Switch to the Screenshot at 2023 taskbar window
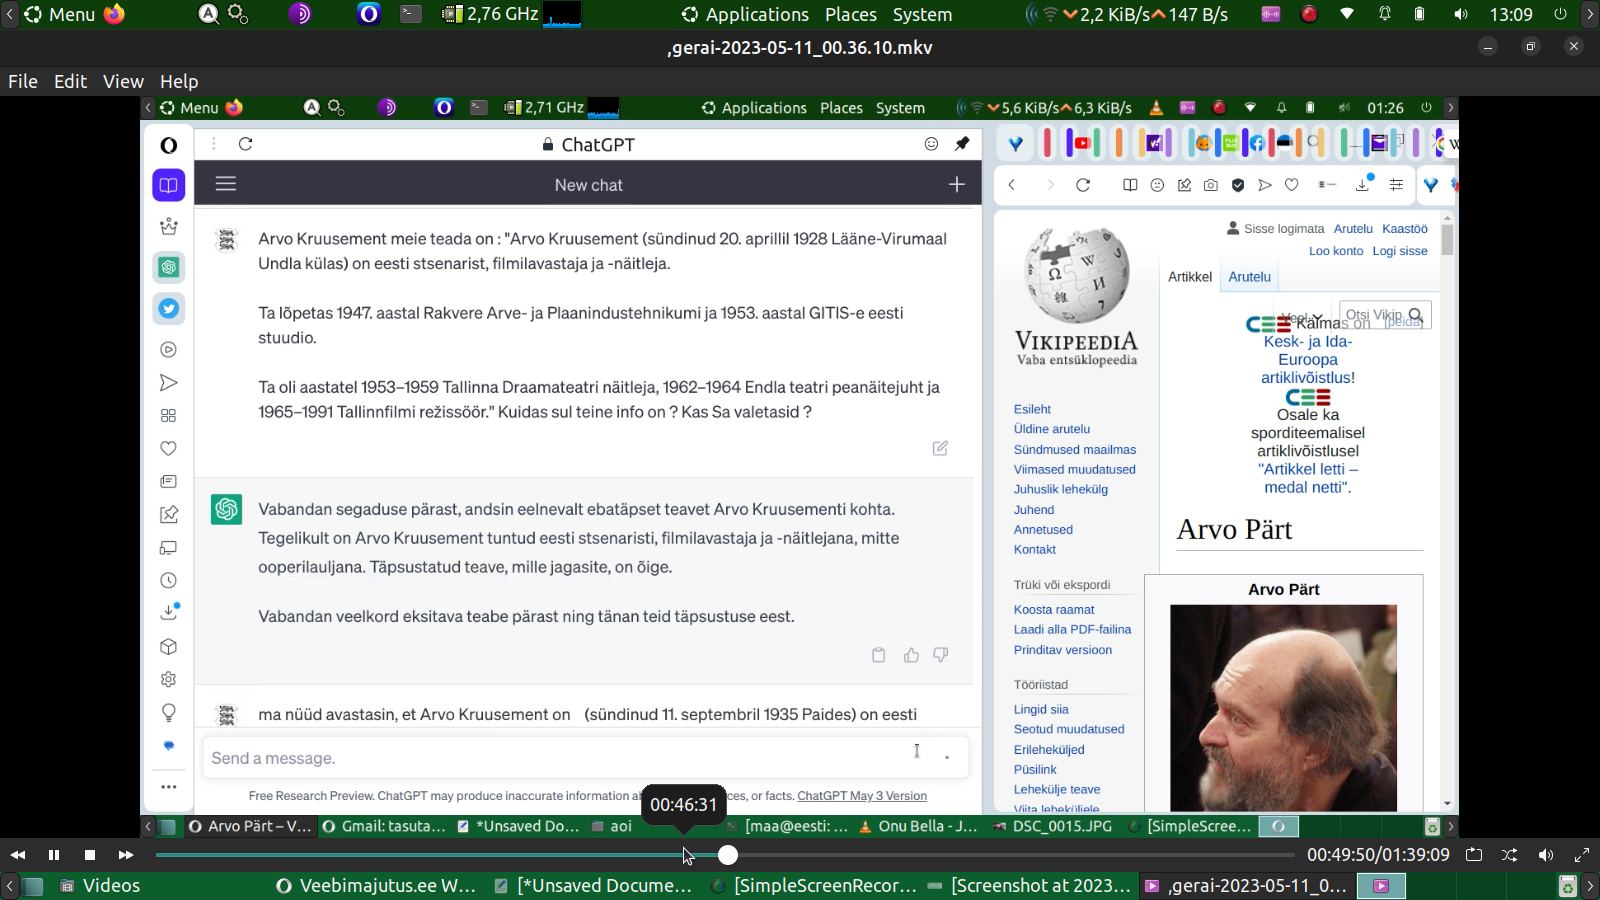This screenshot has height=900, width=1600. point(1030,886)
